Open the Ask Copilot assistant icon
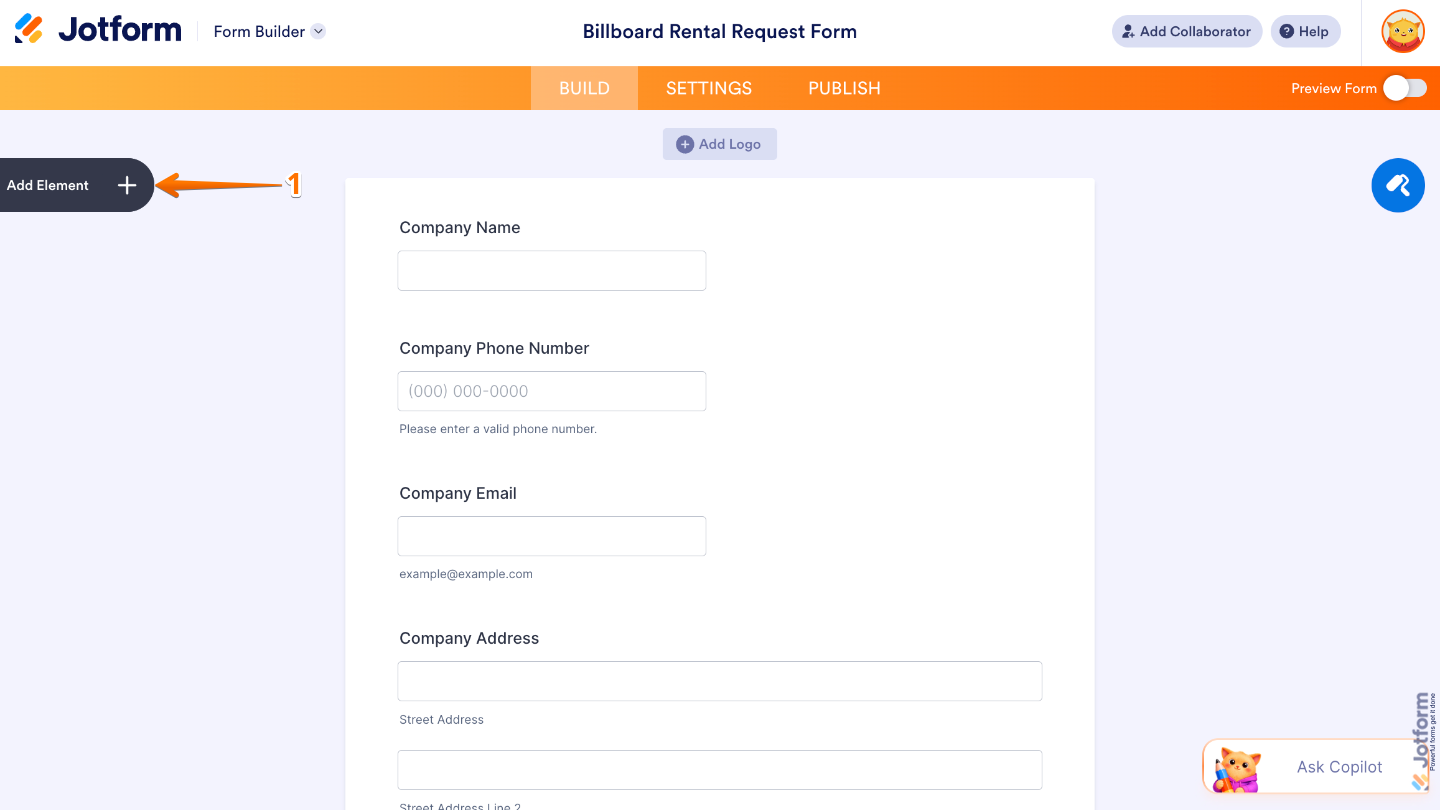The height and width of the screenshot is (810, 1440). [1237, 767]
